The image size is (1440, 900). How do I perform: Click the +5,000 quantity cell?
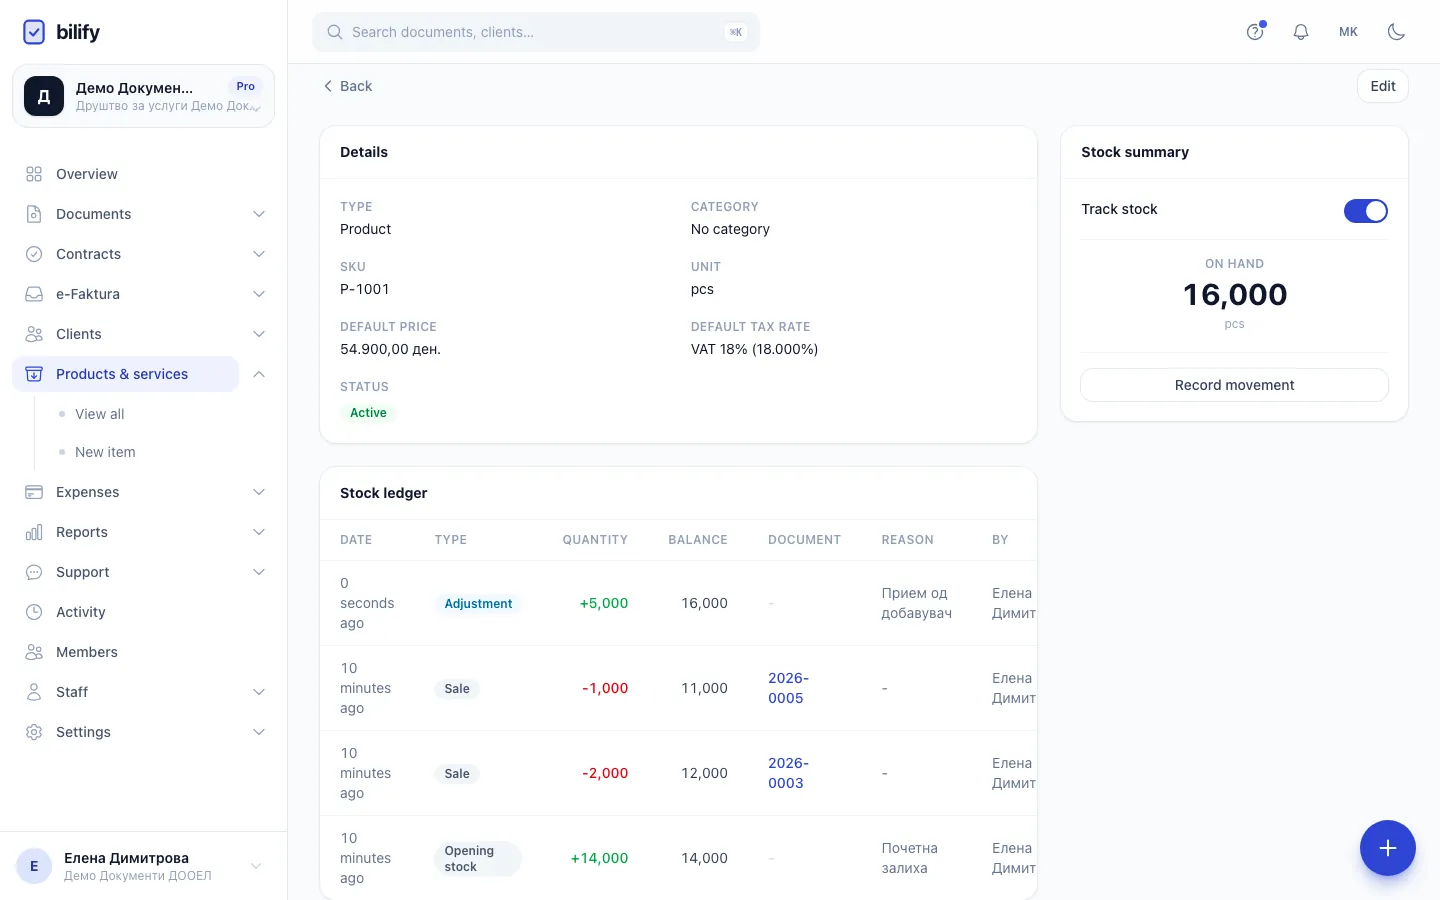coord(604,603)
